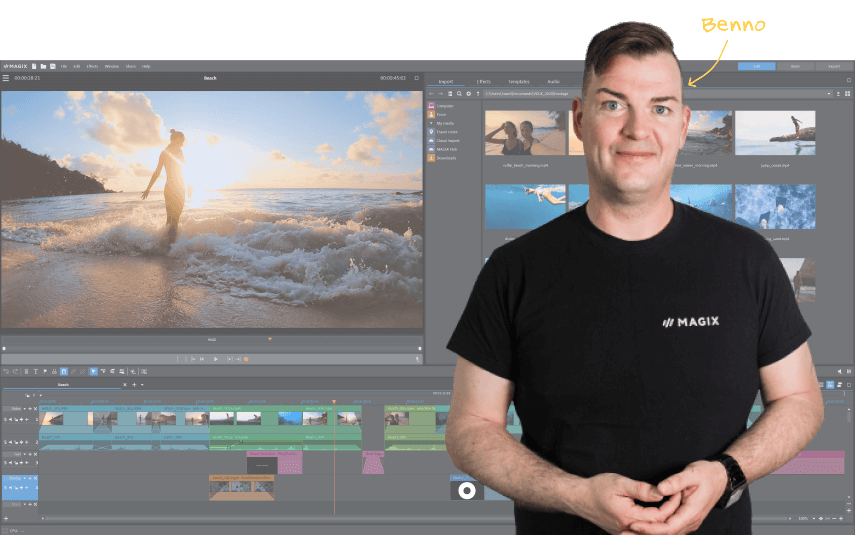Click the Beach project title in preview header

tap(210, 78)
